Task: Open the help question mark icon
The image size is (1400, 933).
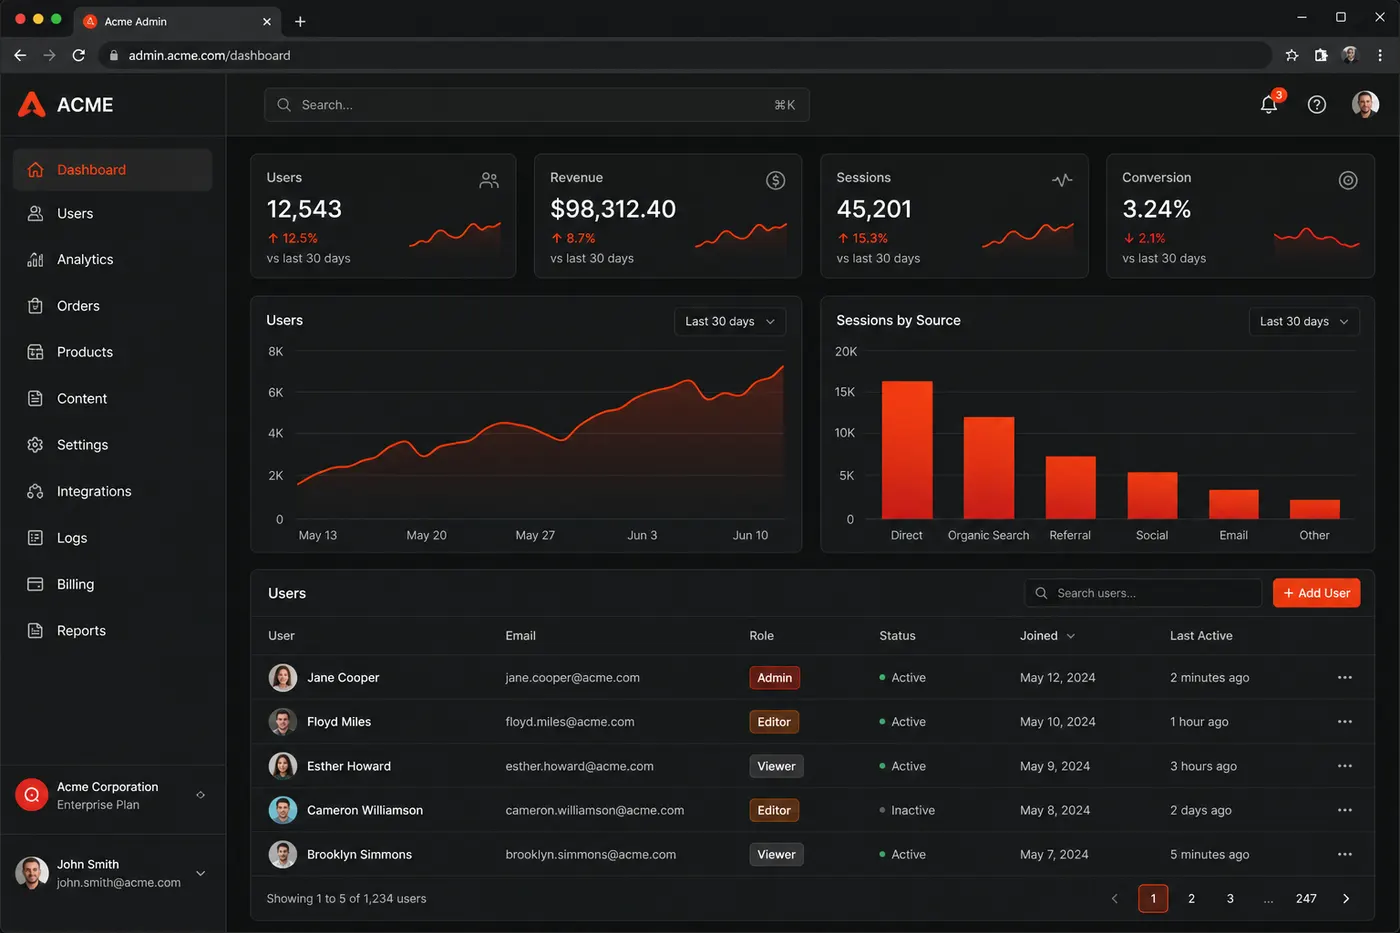Action: click(x=1317, y=104)
